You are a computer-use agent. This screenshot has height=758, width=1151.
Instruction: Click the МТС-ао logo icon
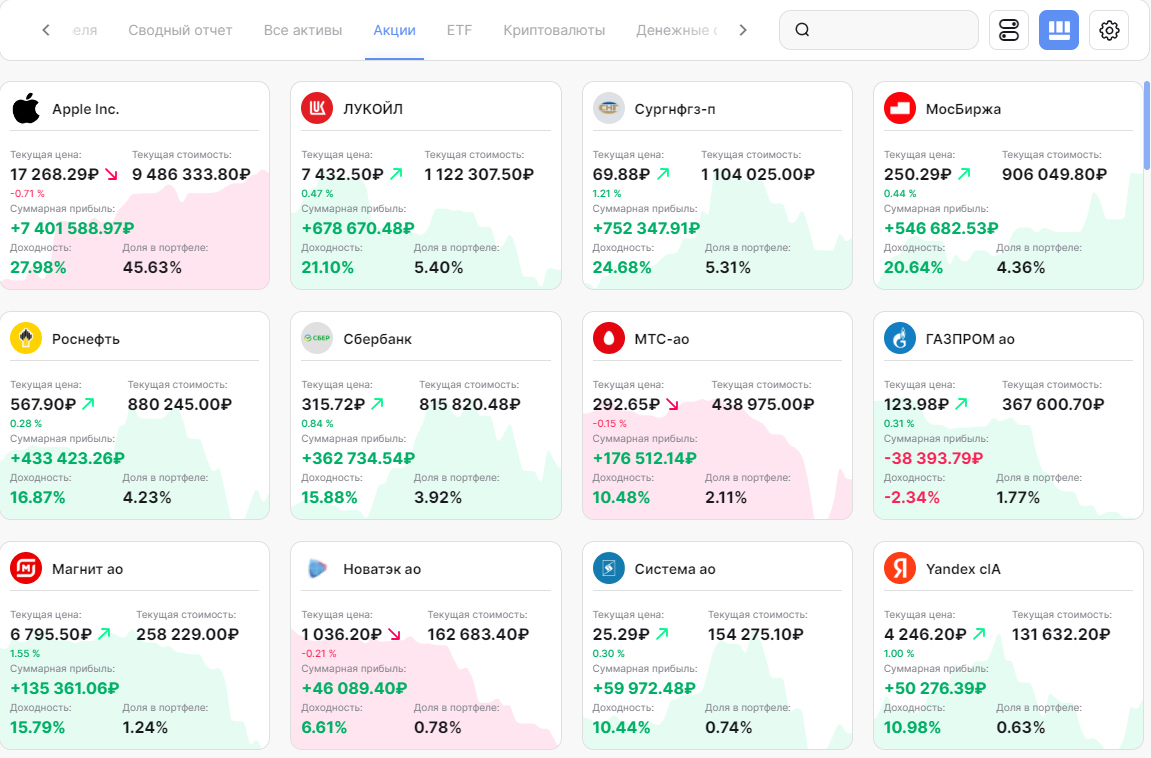[x=609, y=338]
